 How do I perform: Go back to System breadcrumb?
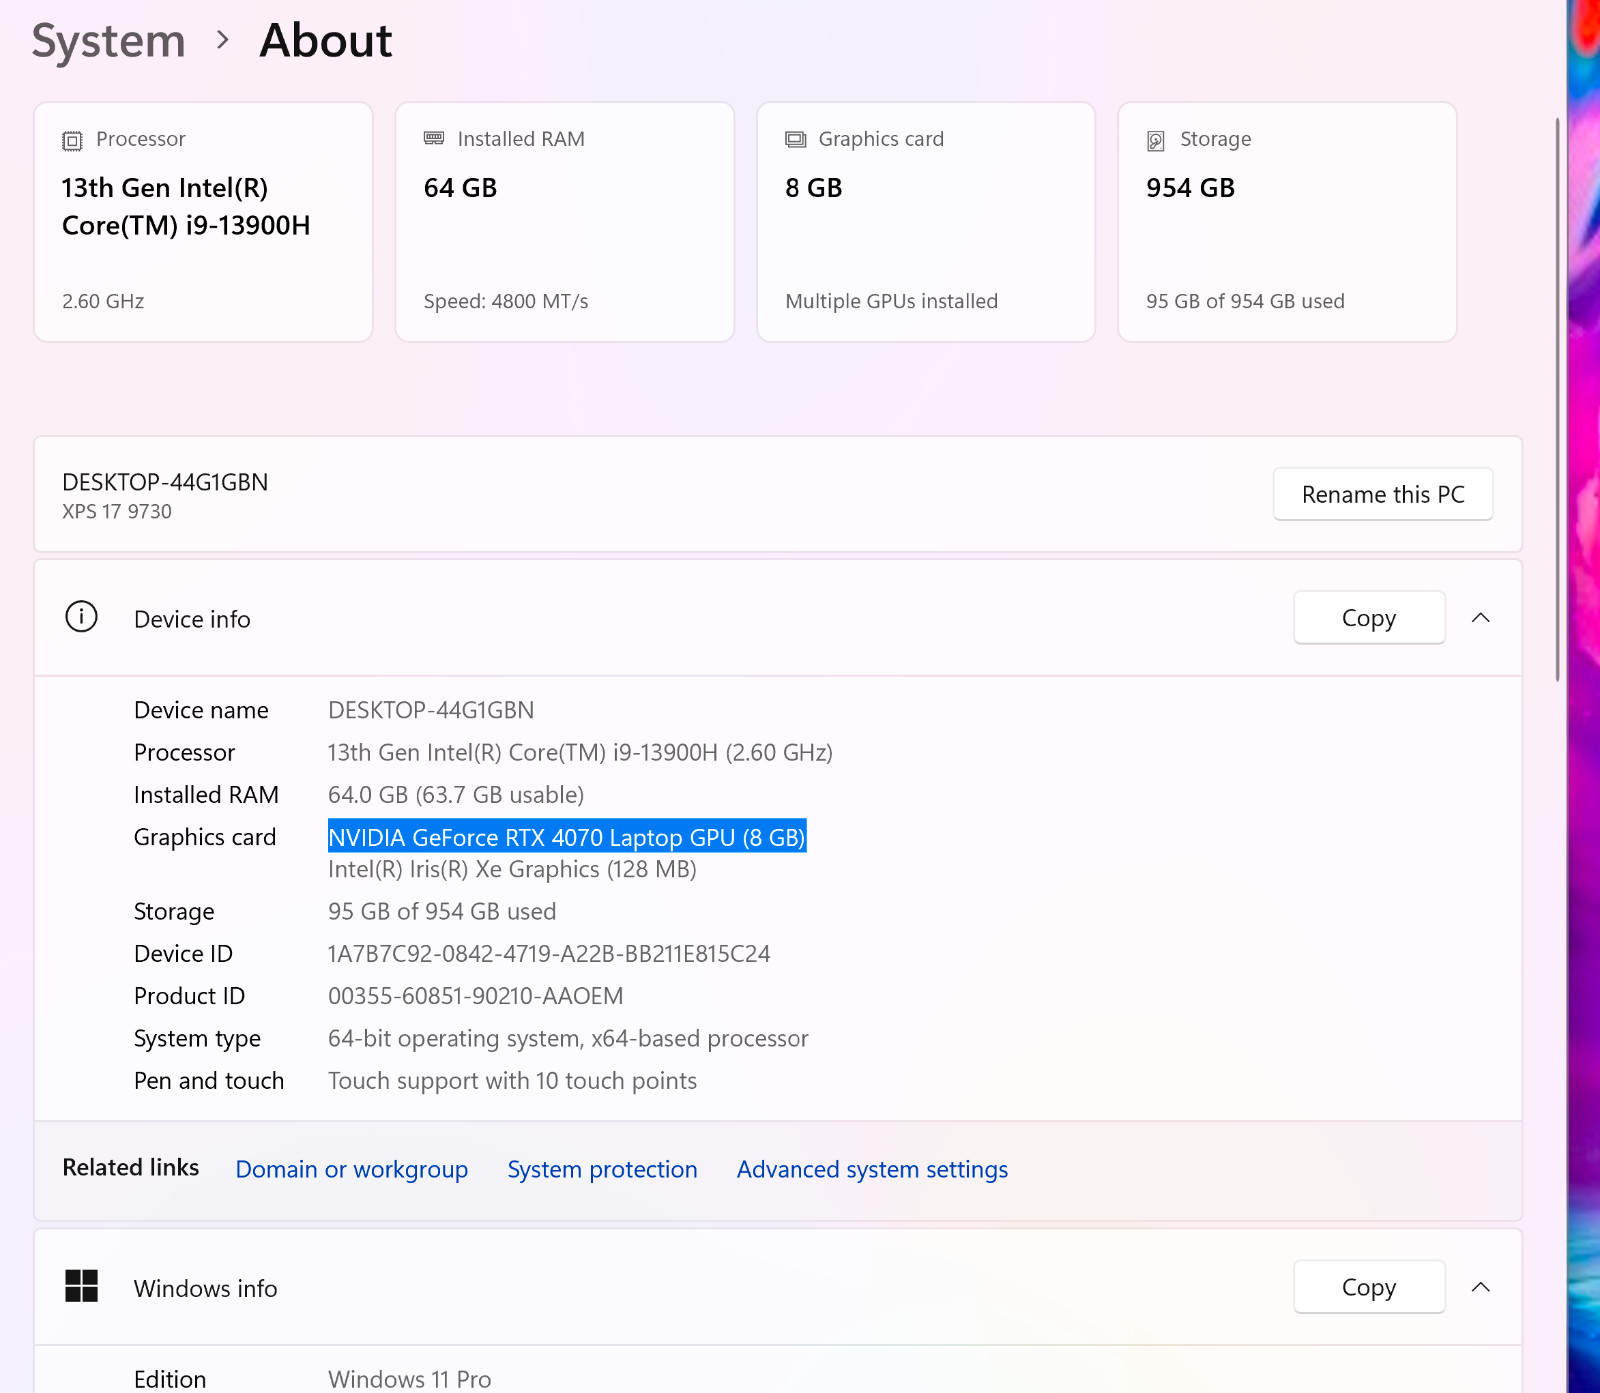109,41
